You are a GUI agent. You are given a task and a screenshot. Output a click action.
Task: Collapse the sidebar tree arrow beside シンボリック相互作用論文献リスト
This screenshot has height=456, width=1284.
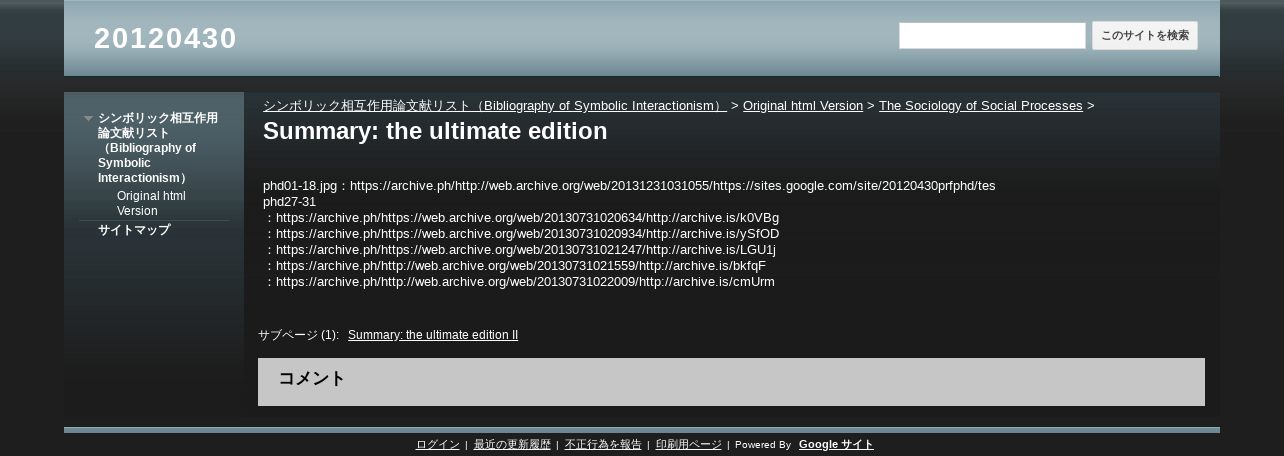pos(88,118)
